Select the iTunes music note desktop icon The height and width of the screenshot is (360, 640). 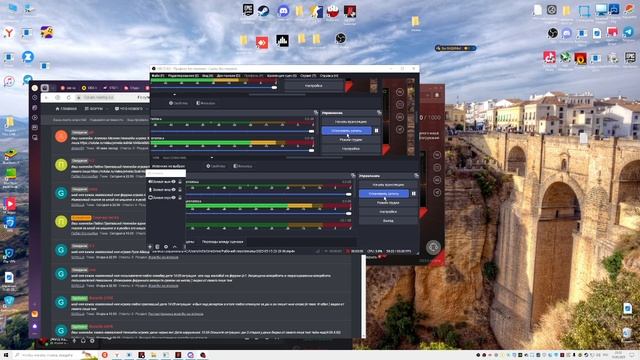[9, 81]
